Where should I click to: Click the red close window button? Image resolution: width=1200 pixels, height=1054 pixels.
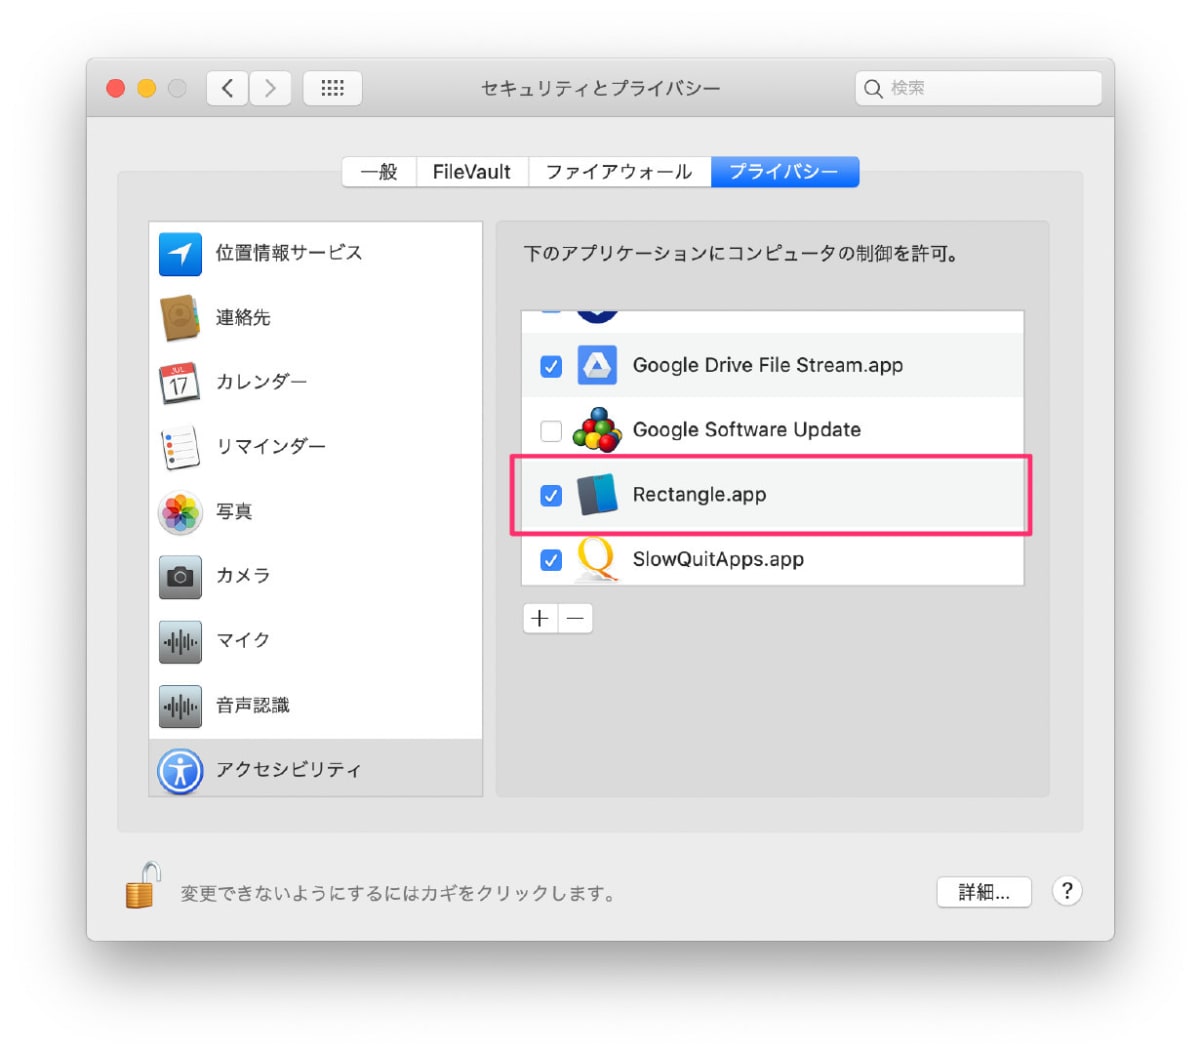pos(116,89)
